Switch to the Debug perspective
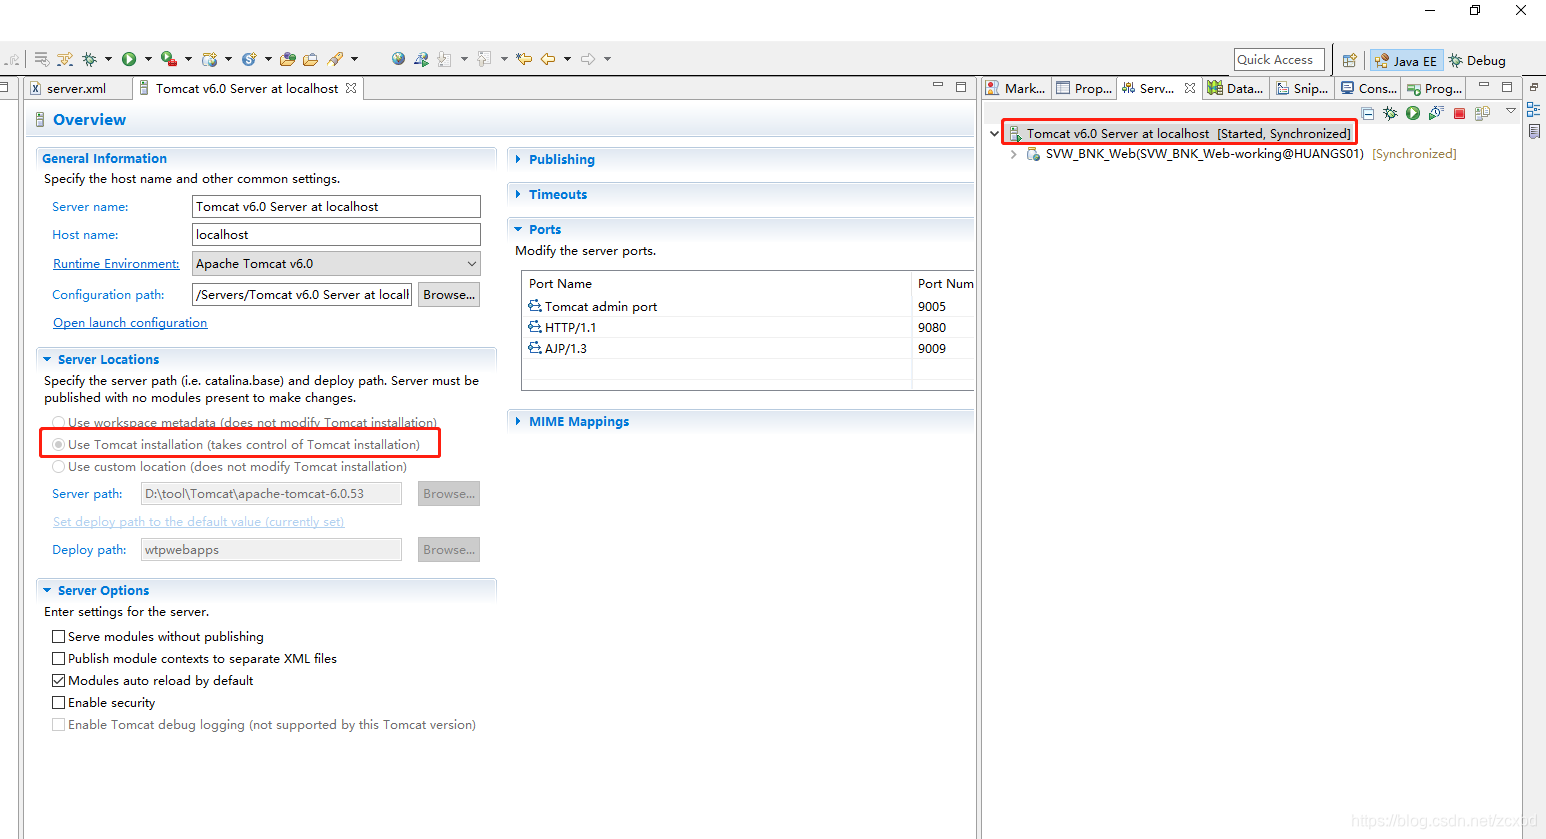Viewport: 1546px width, 839px height. [1477, 60]
